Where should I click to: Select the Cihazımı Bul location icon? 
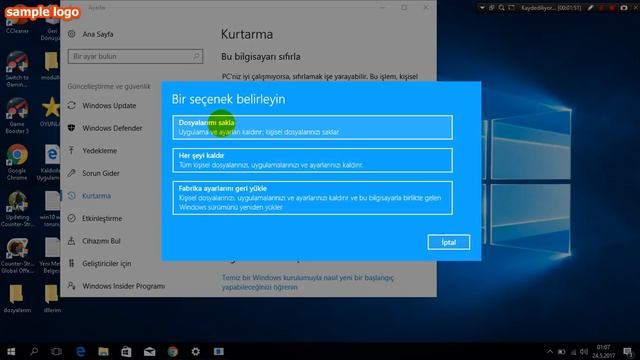pyautogui.click(x=72, y=240)
